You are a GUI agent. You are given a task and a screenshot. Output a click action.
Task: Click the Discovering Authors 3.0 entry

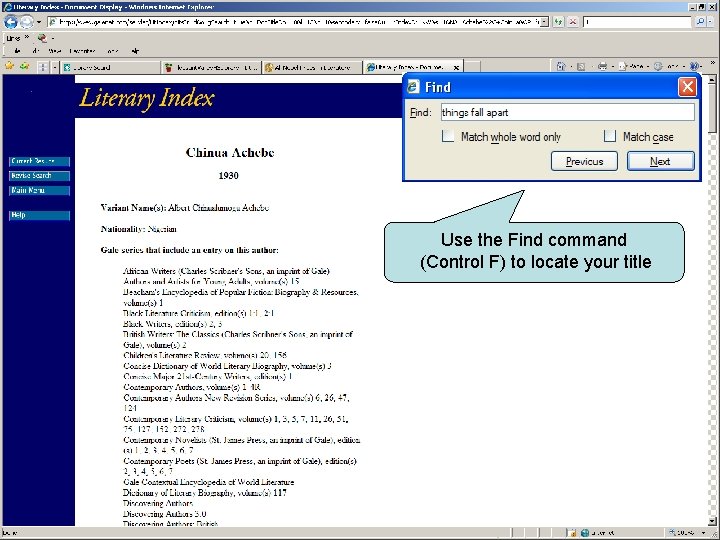pos(164,514)
